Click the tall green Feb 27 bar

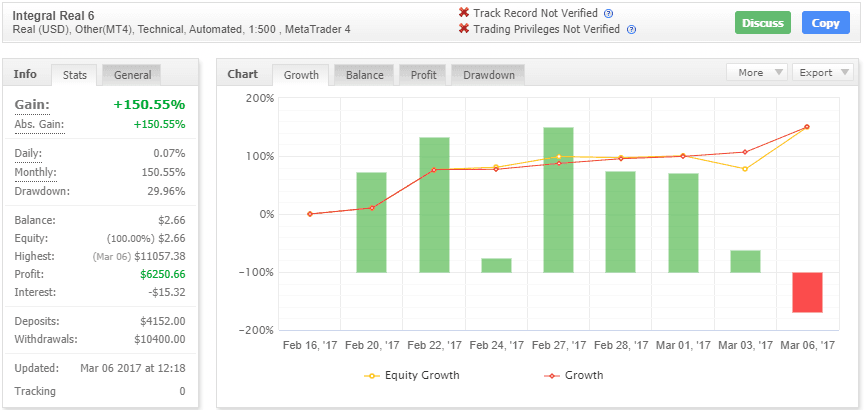click(558, 200)
